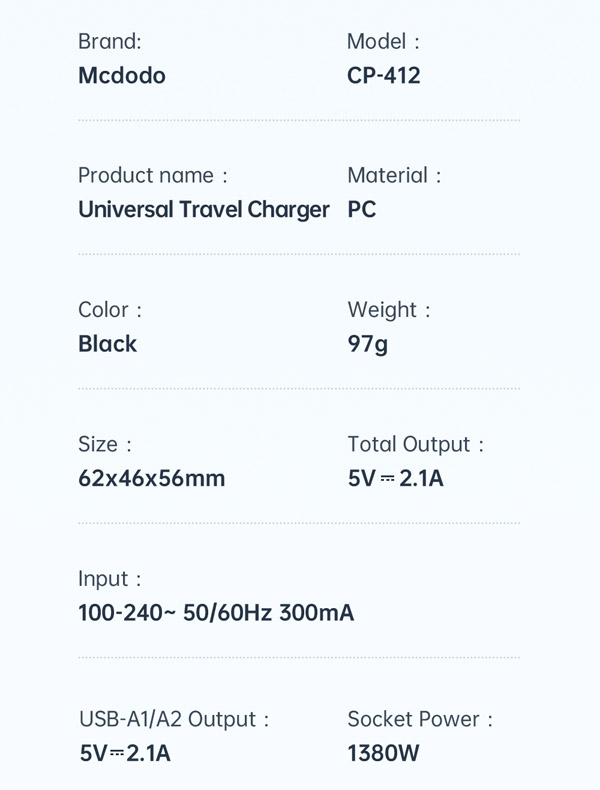Image resolution: width=600 pixels, height=790 pixels.
Task: Click the Brand label
Action: (x=109, y=41)
